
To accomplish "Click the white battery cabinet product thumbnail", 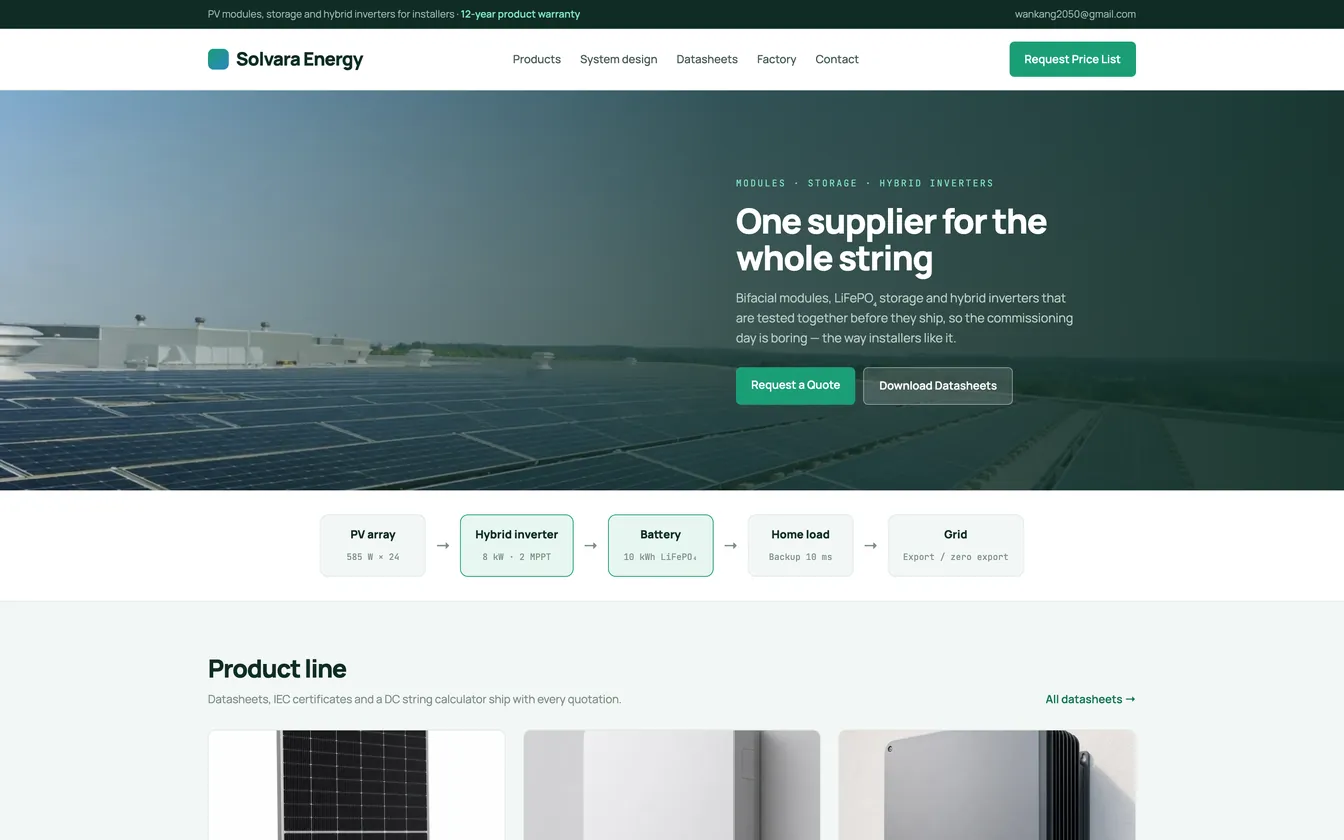I will pyautogui.click(x=672, y=785).
